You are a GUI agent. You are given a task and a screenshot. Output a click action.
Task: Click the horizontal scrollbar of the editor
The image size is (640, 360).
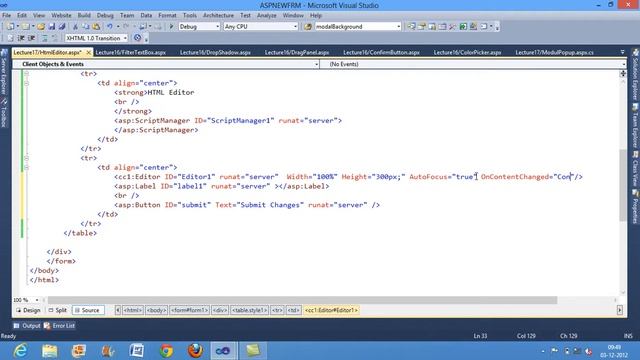point(302,300)
